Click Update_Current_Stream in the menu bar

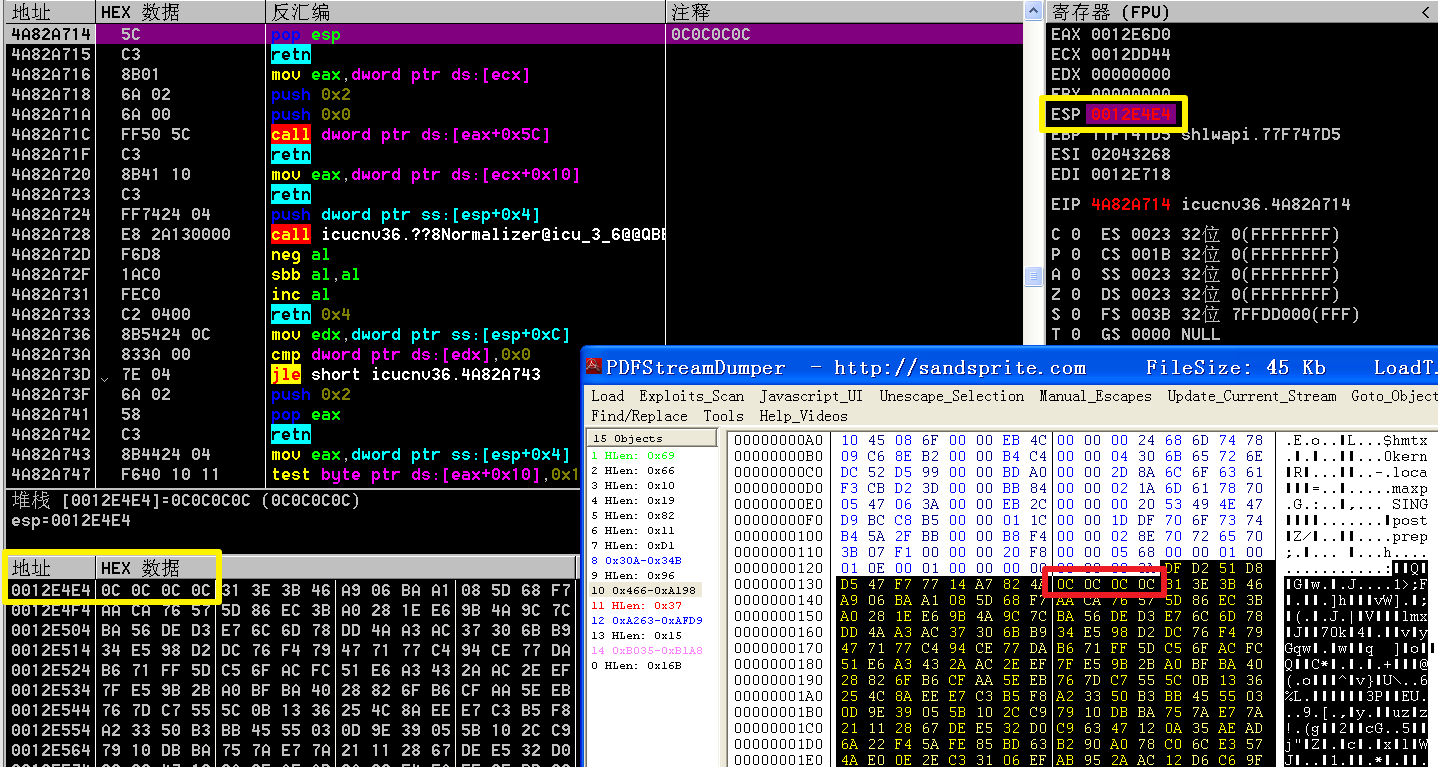pyautogui.click(x=1251, y=396)
